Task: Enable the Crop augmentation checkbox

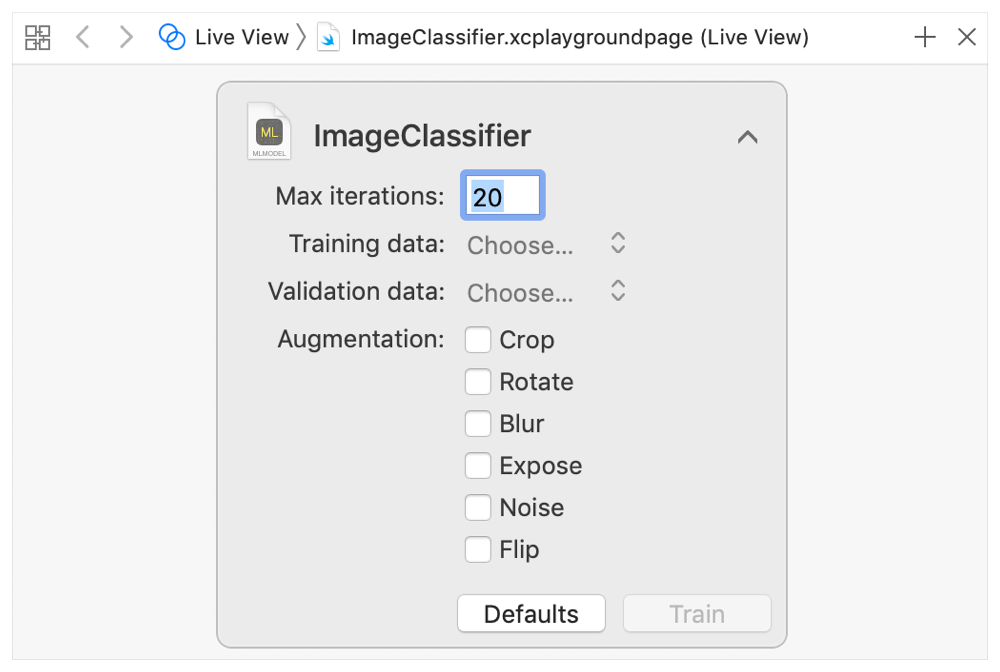Action: 478,339
